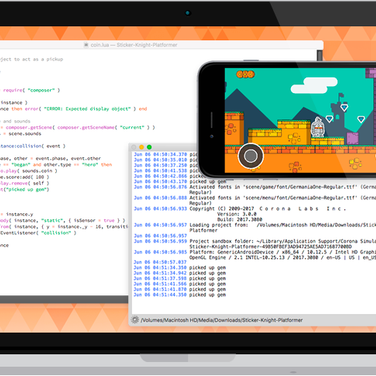Click the event.phase, event.other code line
The height and width of the screenshot is (376, 376).
pos(50,158)
